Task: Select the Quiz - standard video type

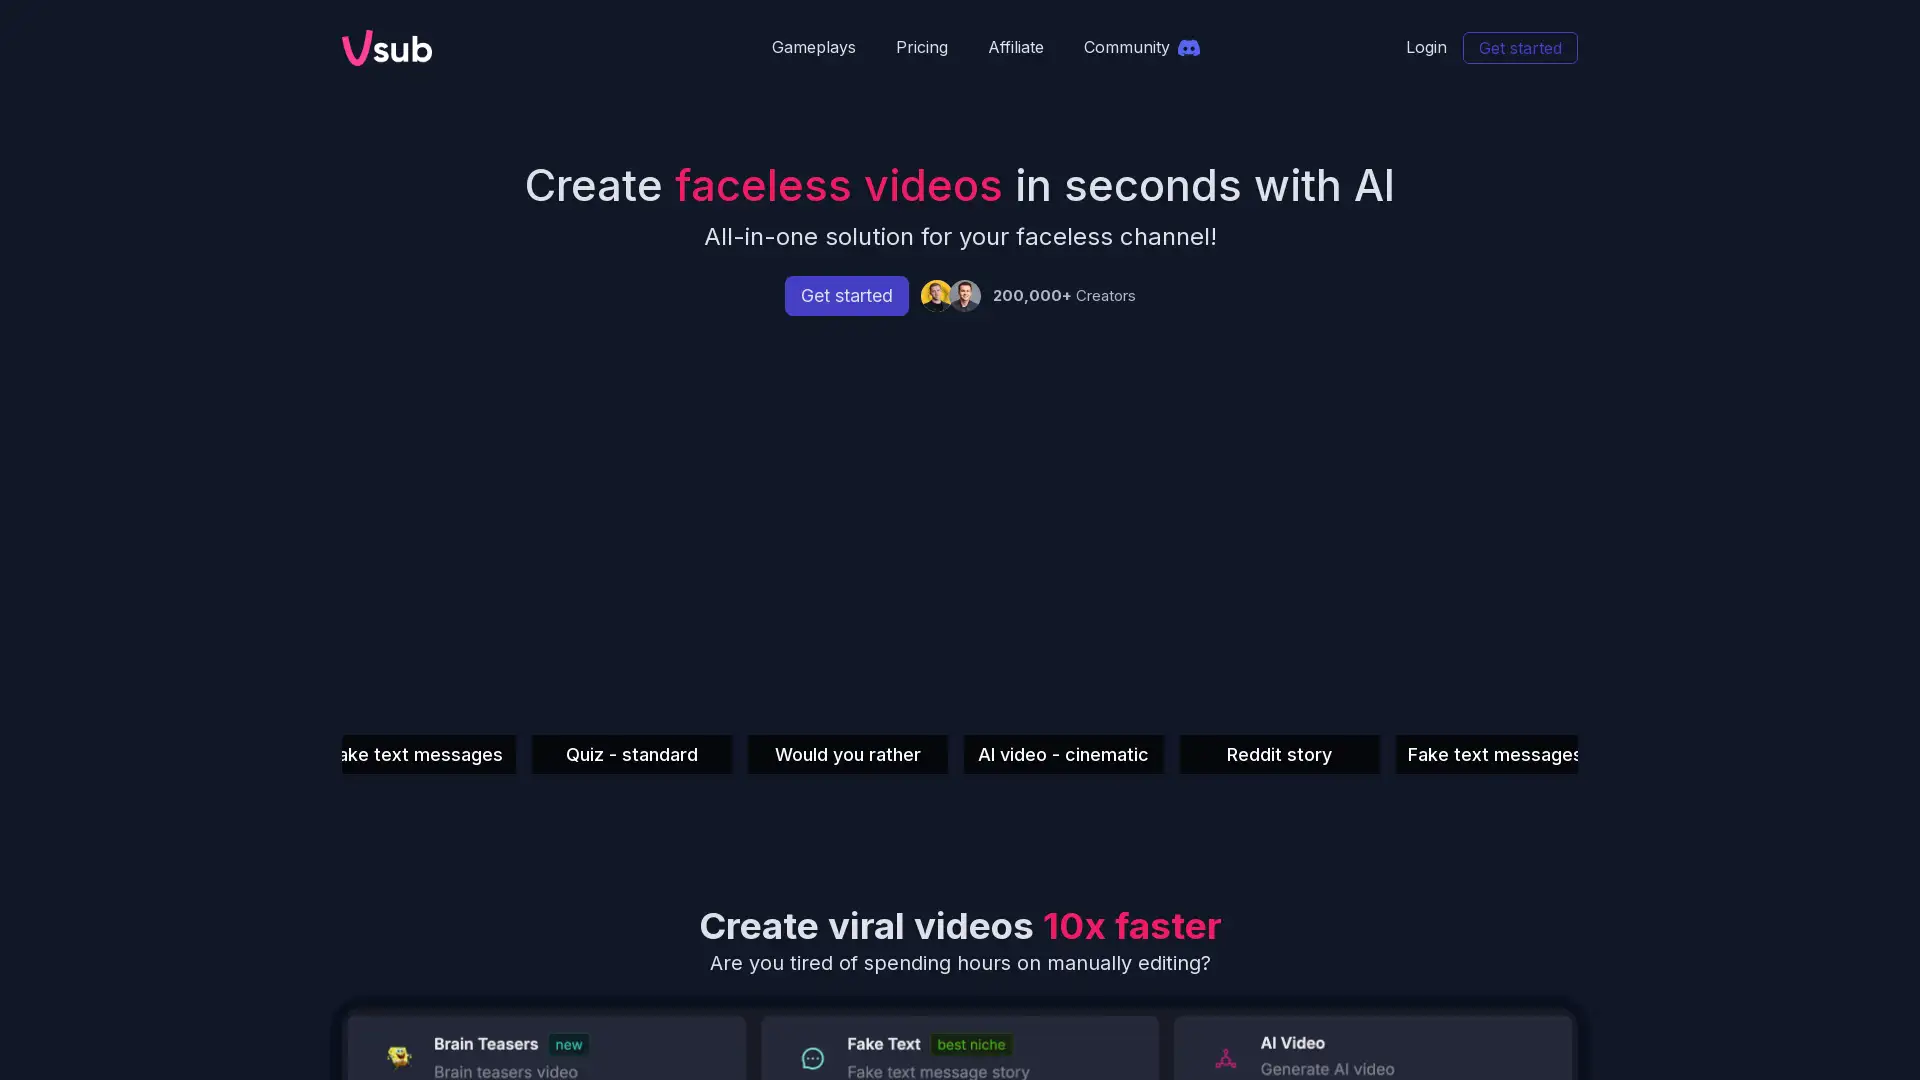Action: point(632,754)
